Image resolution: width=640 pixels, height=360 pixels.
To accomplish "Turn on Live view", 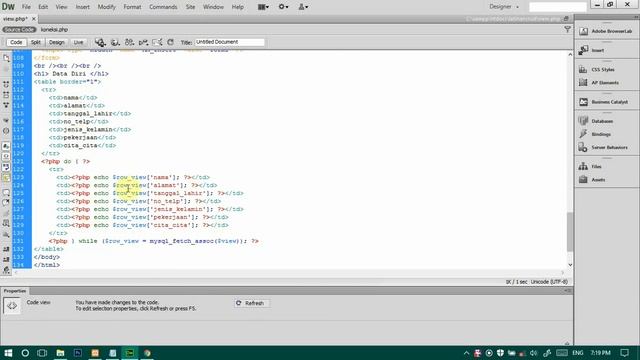I will coord(78,42).
